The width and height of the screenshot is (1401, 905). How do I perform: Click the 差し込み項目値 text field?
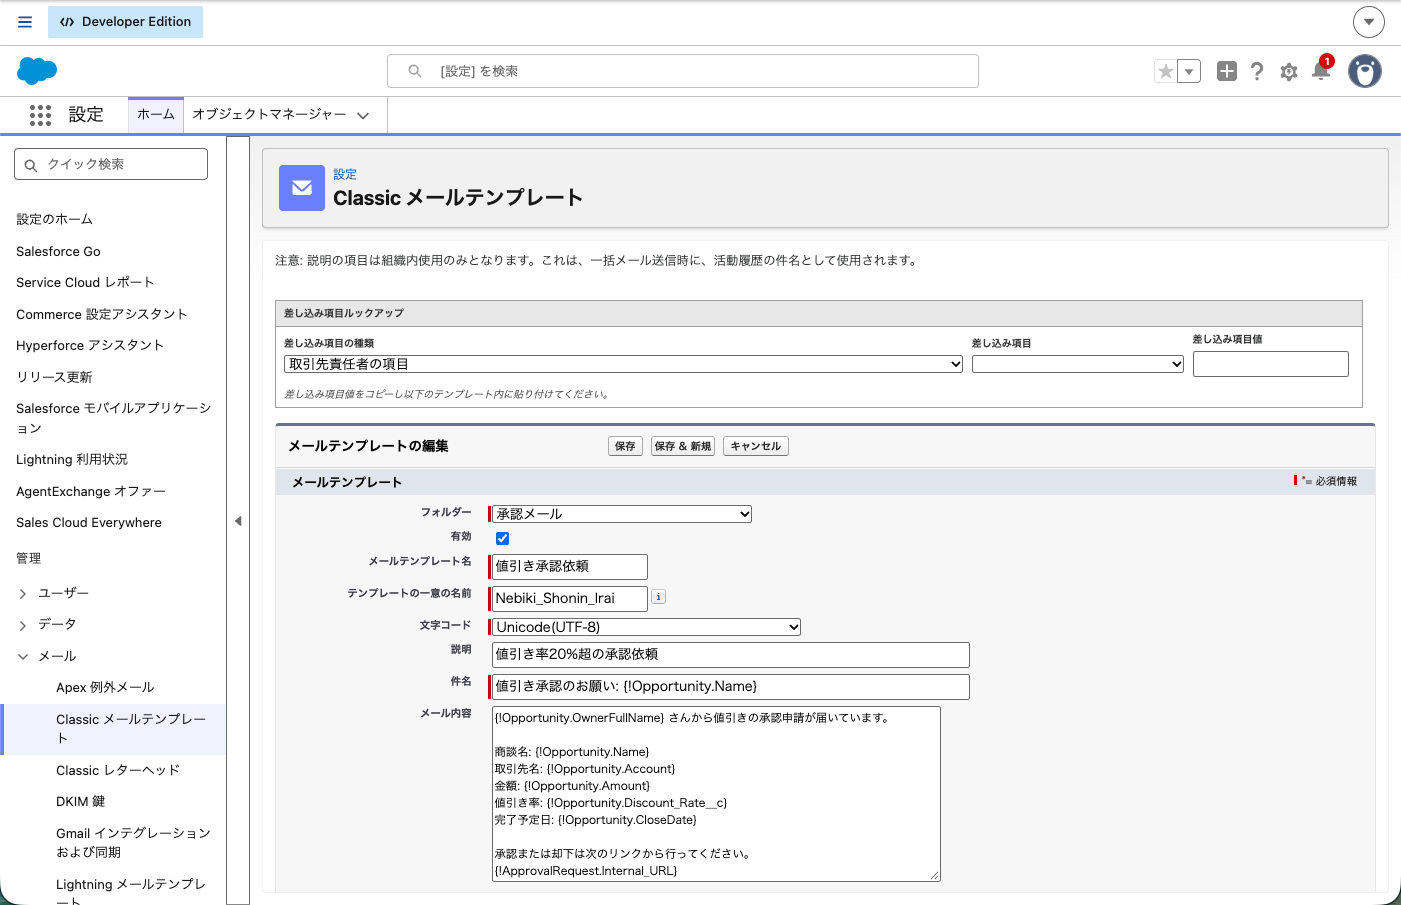pyautogui.click(x=1271, y=364)
